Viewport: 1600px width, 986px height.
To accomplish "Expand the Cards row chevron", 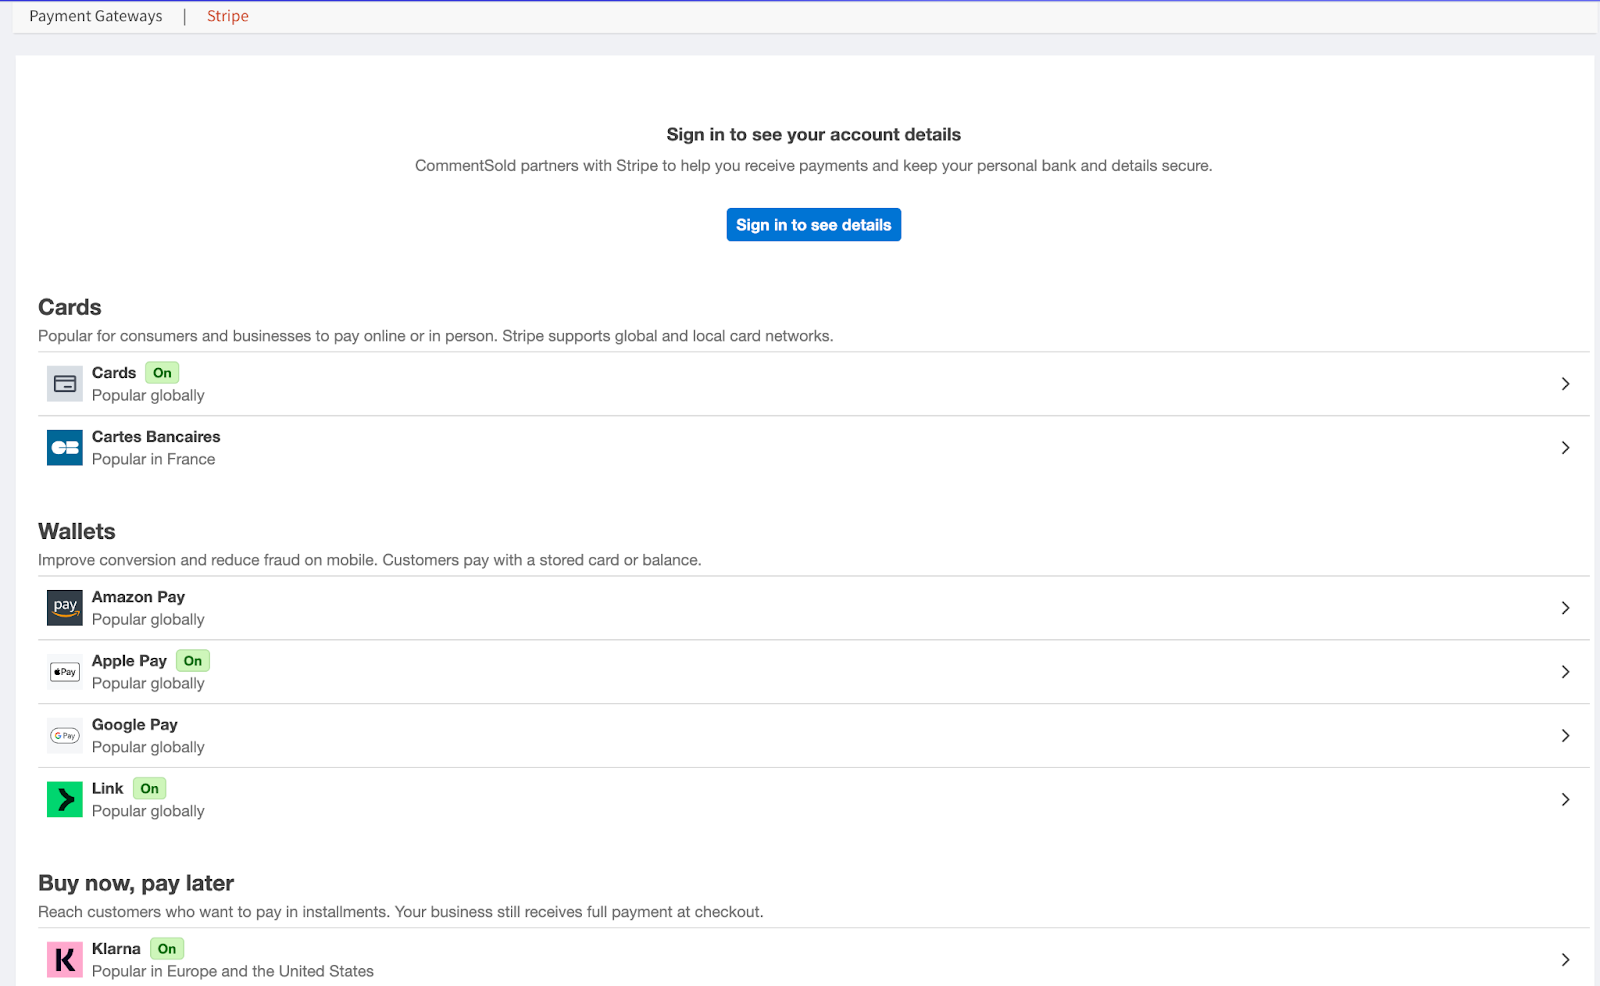I will [1565, 384].
